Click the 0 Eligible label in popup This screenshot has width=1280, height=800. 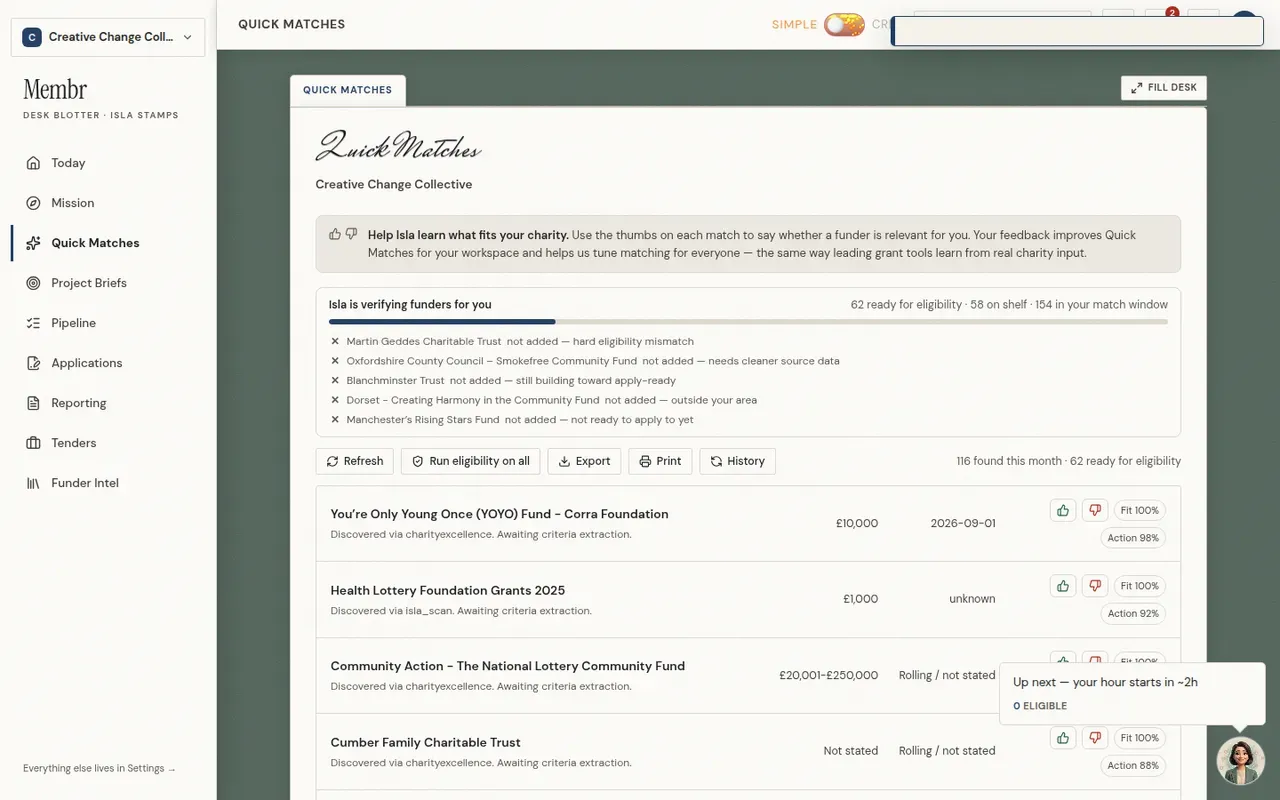tap(1040, 706)
